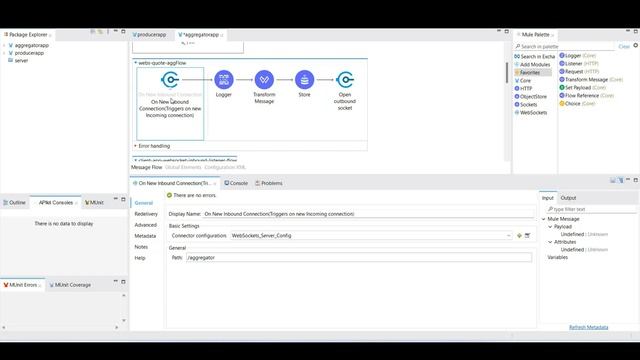Switch to the producerapp editor tab
Viewport: 640px width, 360px height.
pyautogui.click(x=149, y=35)
